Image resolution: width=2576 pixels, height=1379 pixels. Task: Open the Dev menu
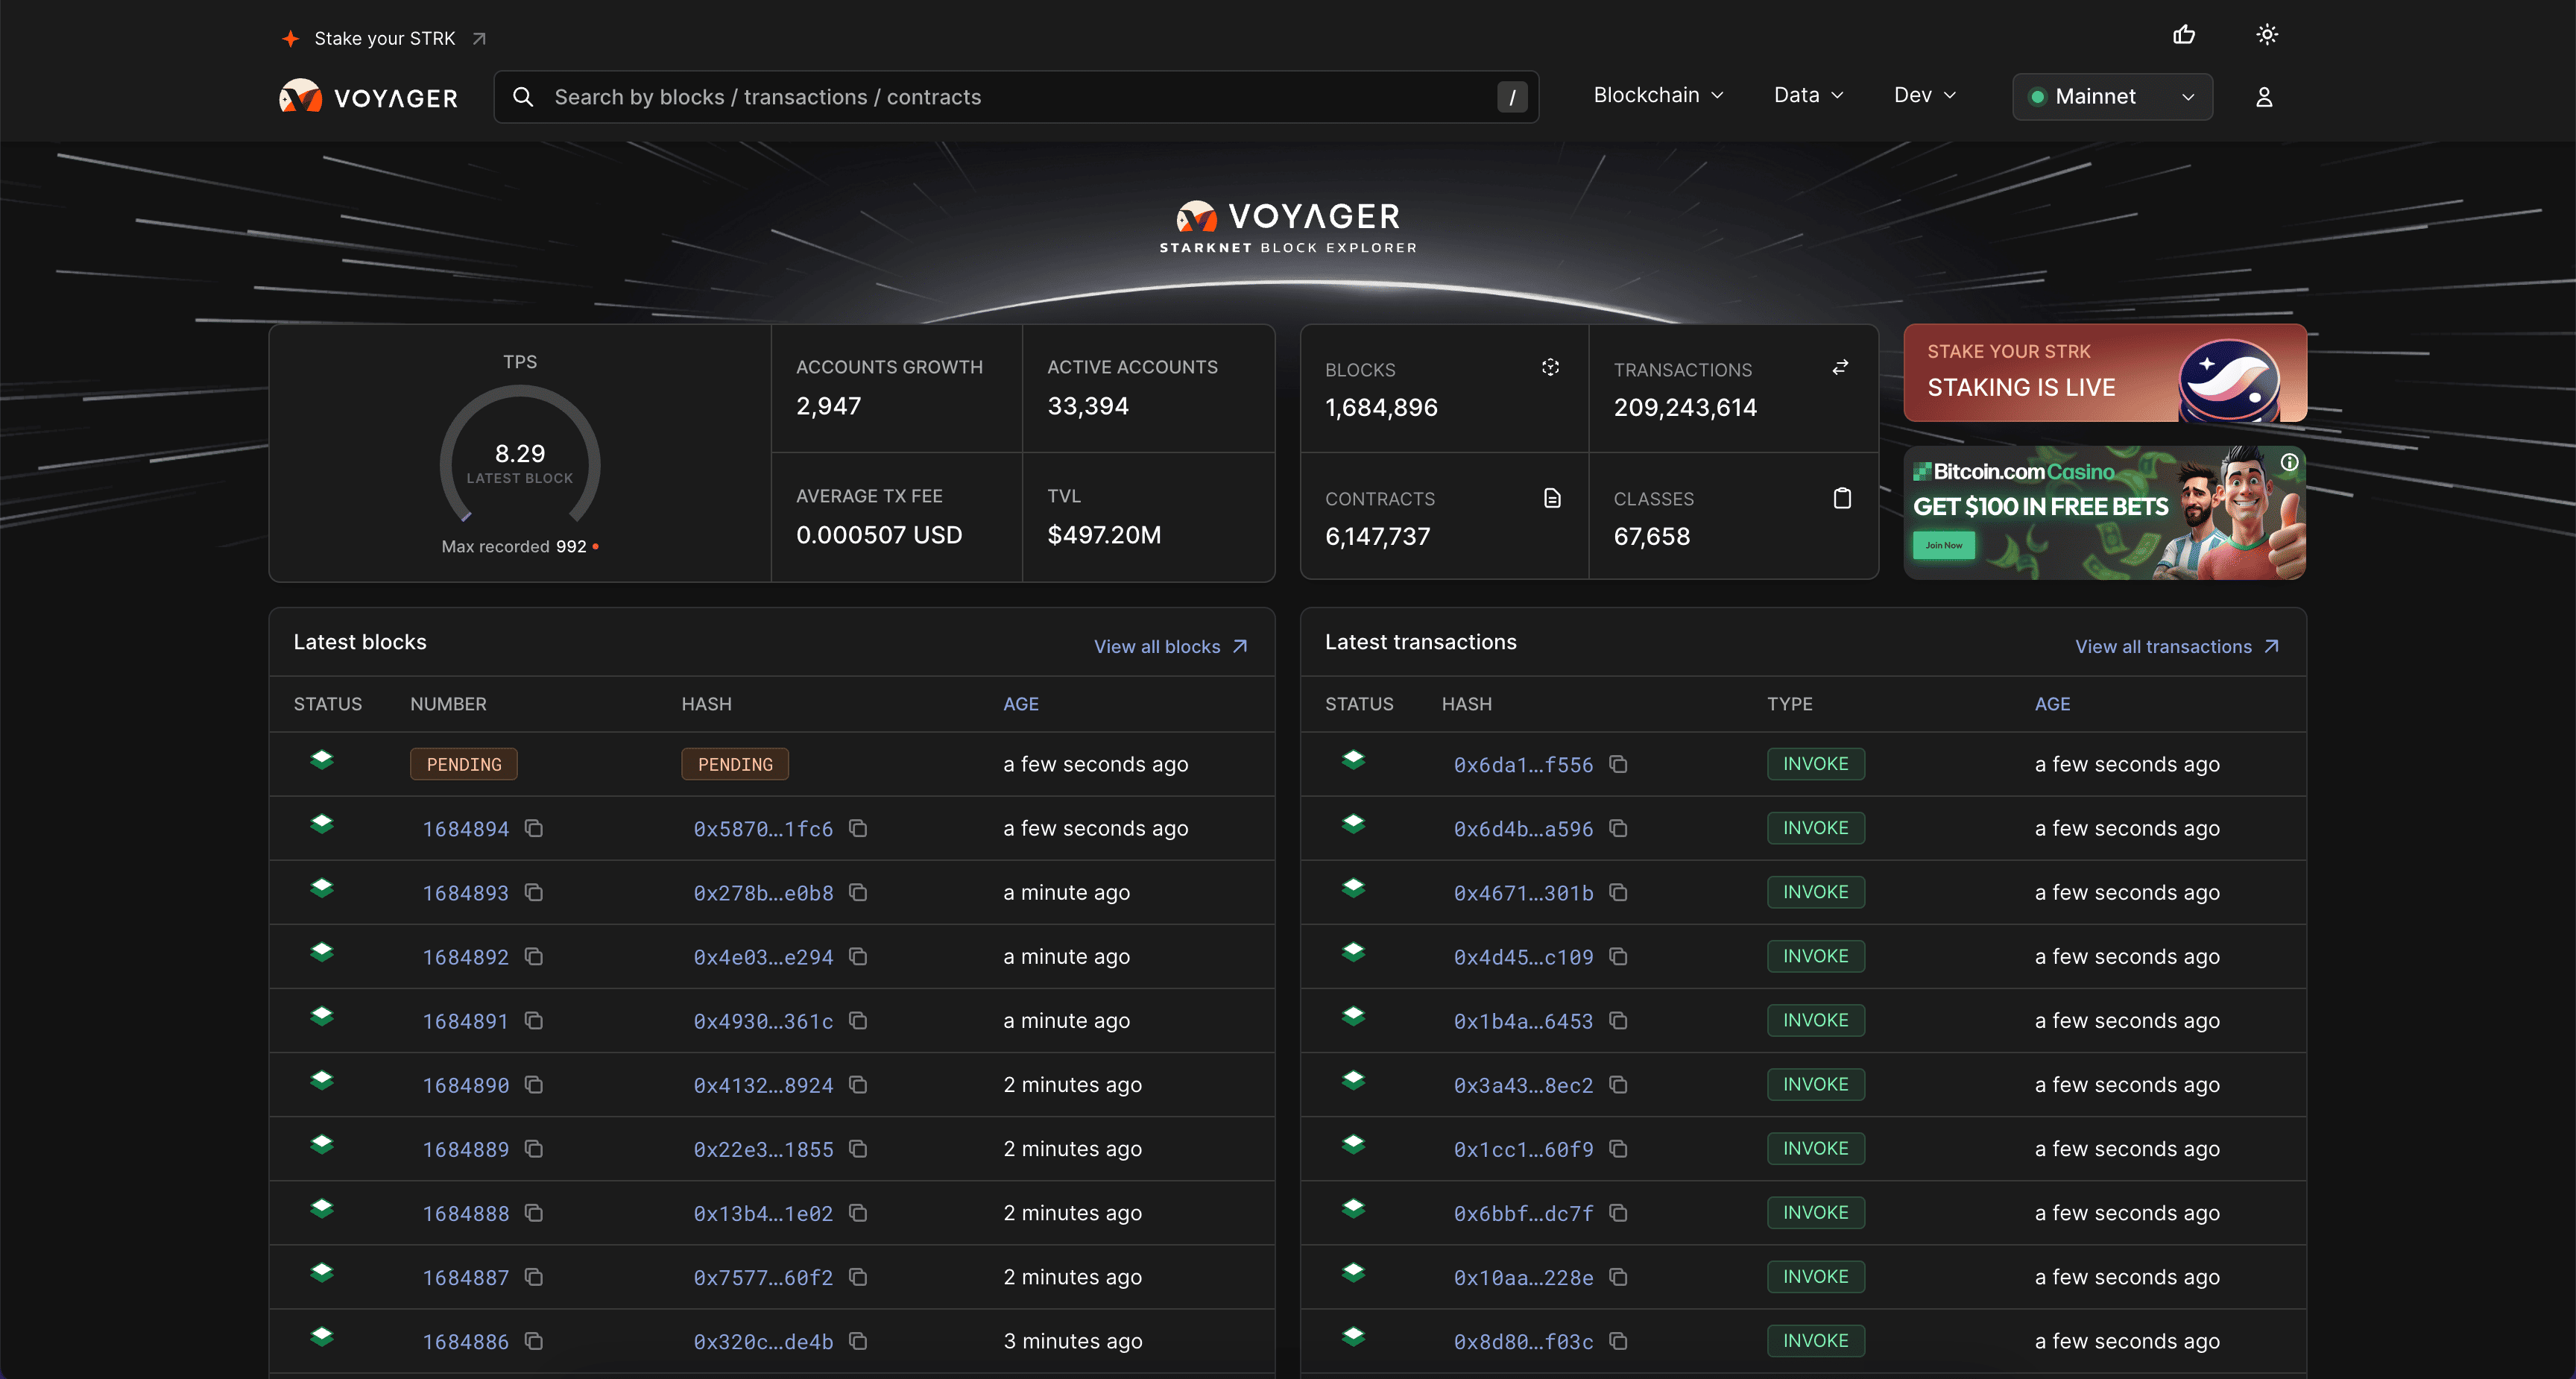tap(1924, 95)
